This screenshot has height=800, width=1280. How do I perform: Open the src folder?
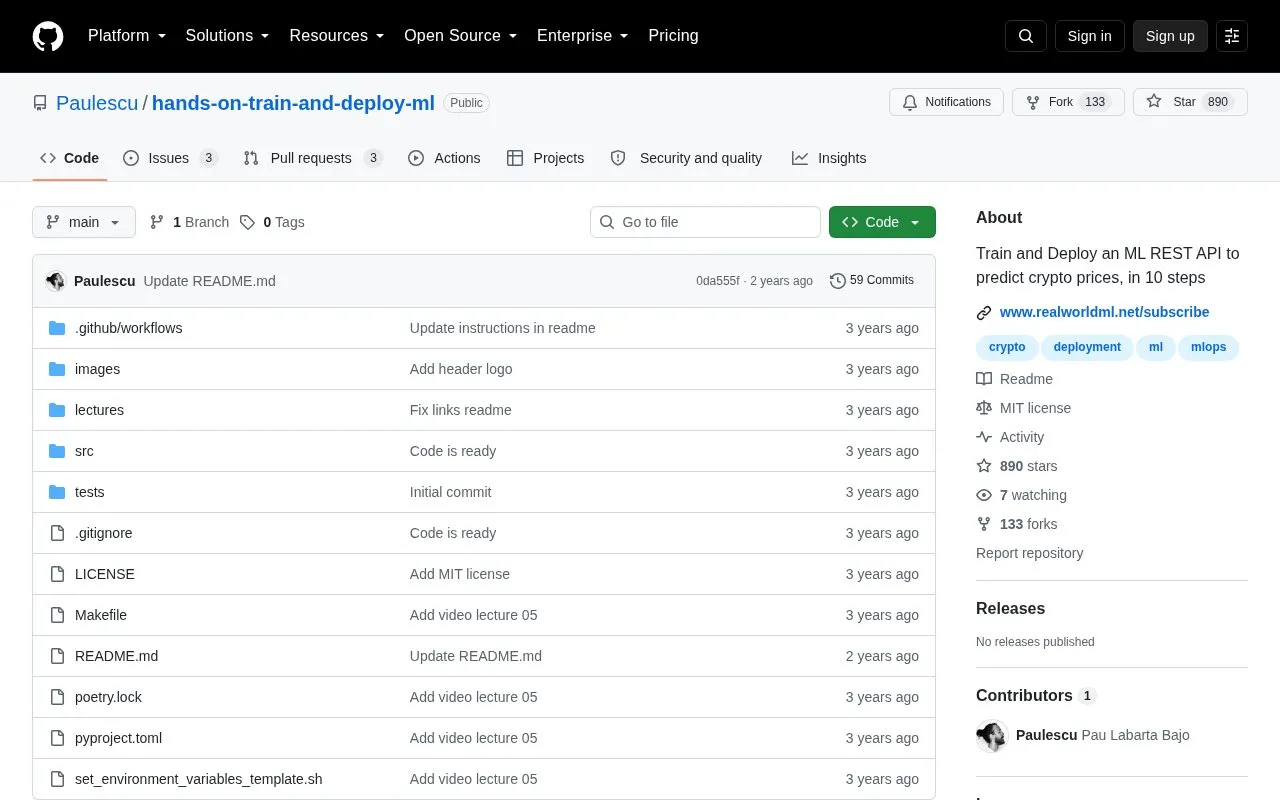pos(84,451)
